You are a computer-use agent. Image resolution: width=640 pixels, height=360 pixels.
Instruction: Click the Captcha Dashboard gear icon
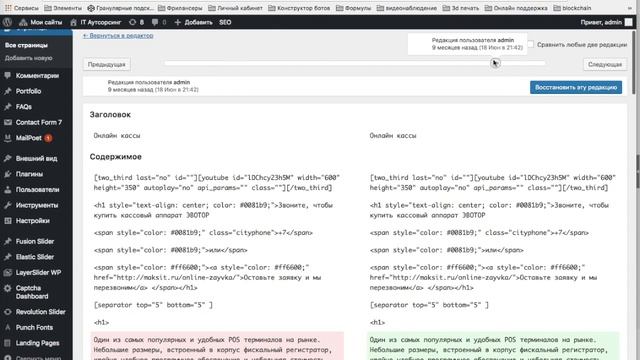(7, 288)
